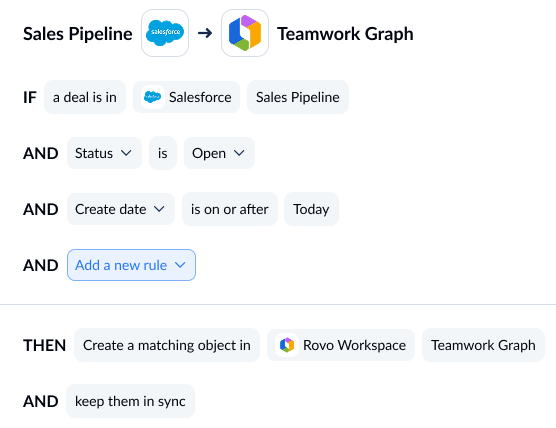Open the Status field dropdown
Image resolution: width=556 pixels, height=428 pixels.
[x=104, y=153]
